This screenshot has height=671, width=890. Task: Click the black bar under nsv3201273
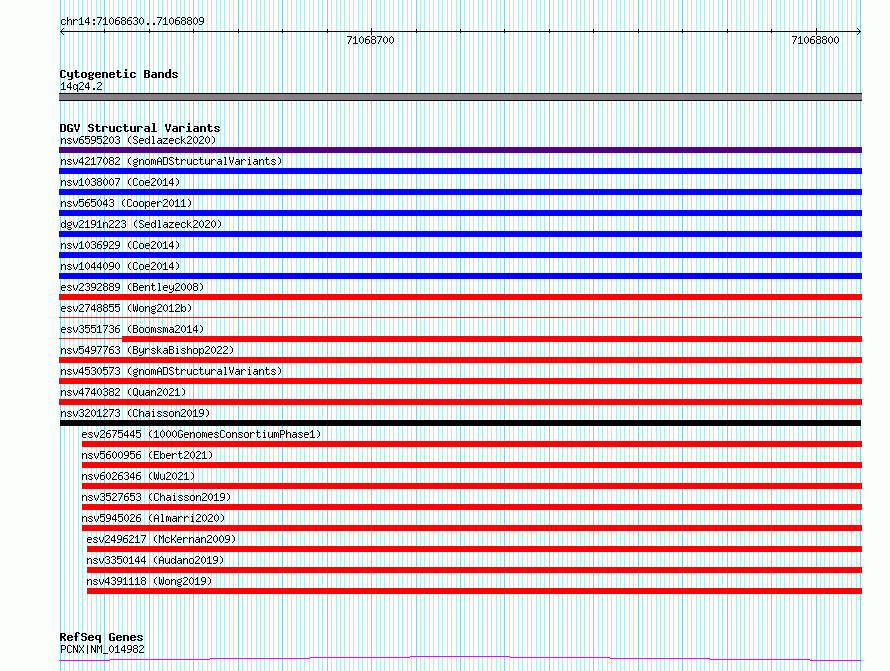(460, 423)
